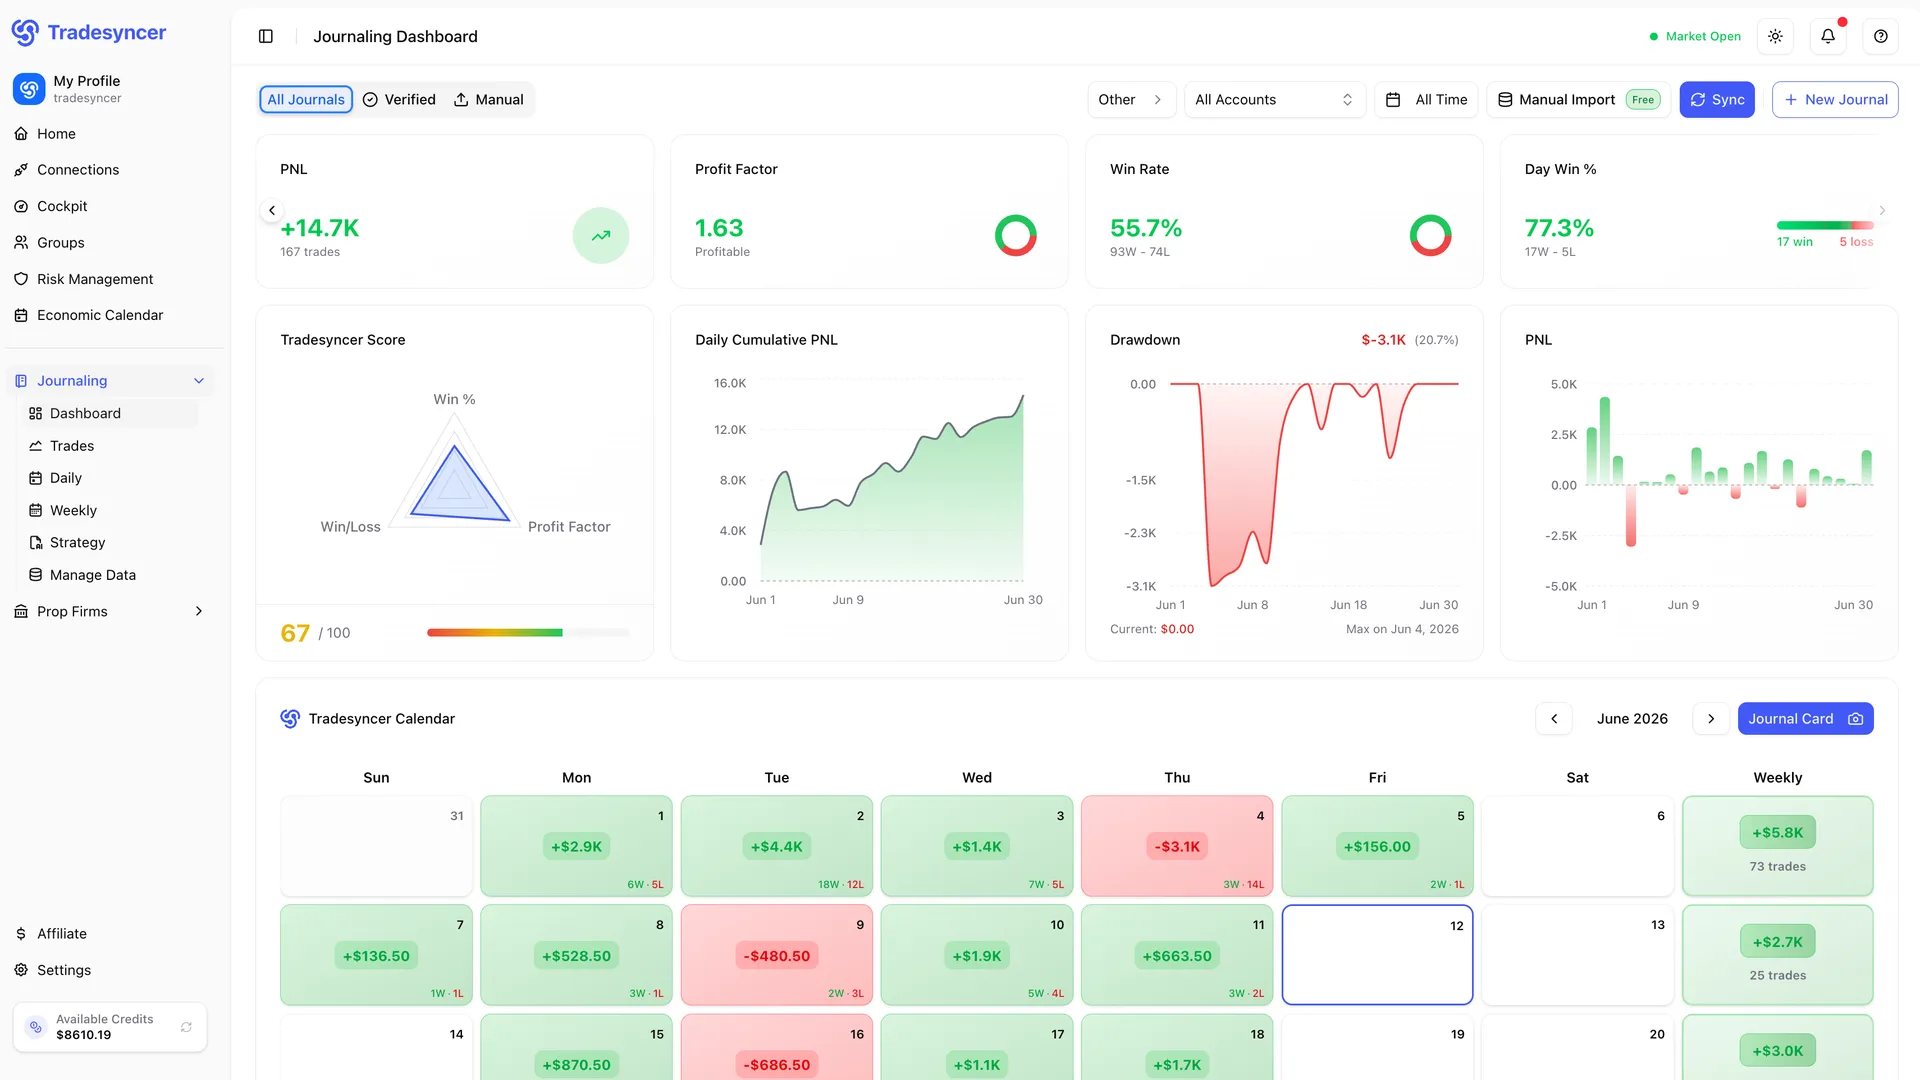1920x1080 pixels.
Task: Open June 8 calendar day +$528.50
Action: pos(576,955)
